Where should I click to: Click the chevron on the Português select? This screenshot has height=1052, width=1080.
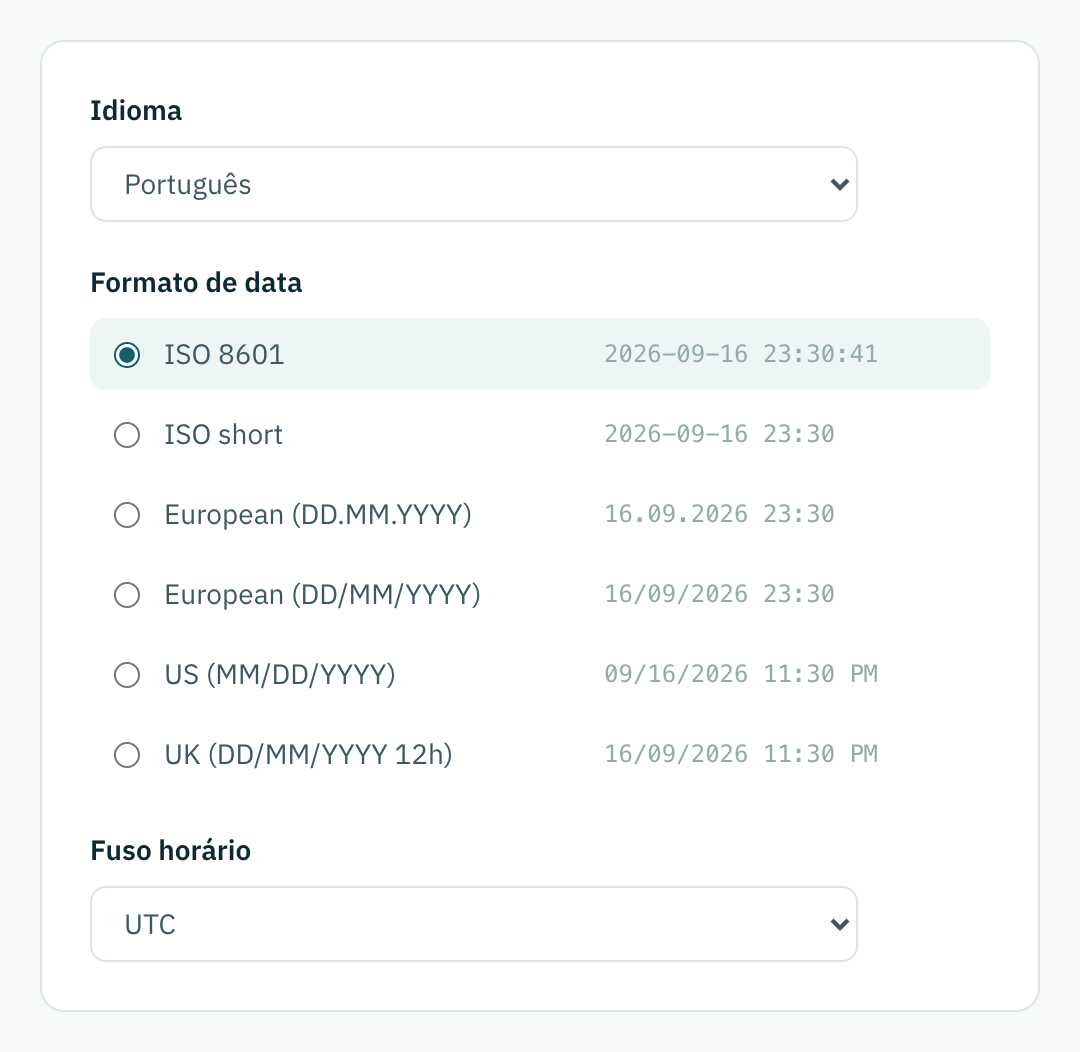(839, 185)
